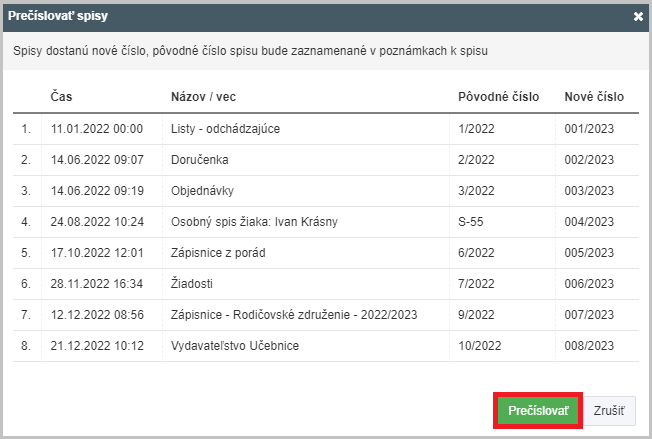
Task: Click the original number S-55 cell
Action: tap(470, 222)
